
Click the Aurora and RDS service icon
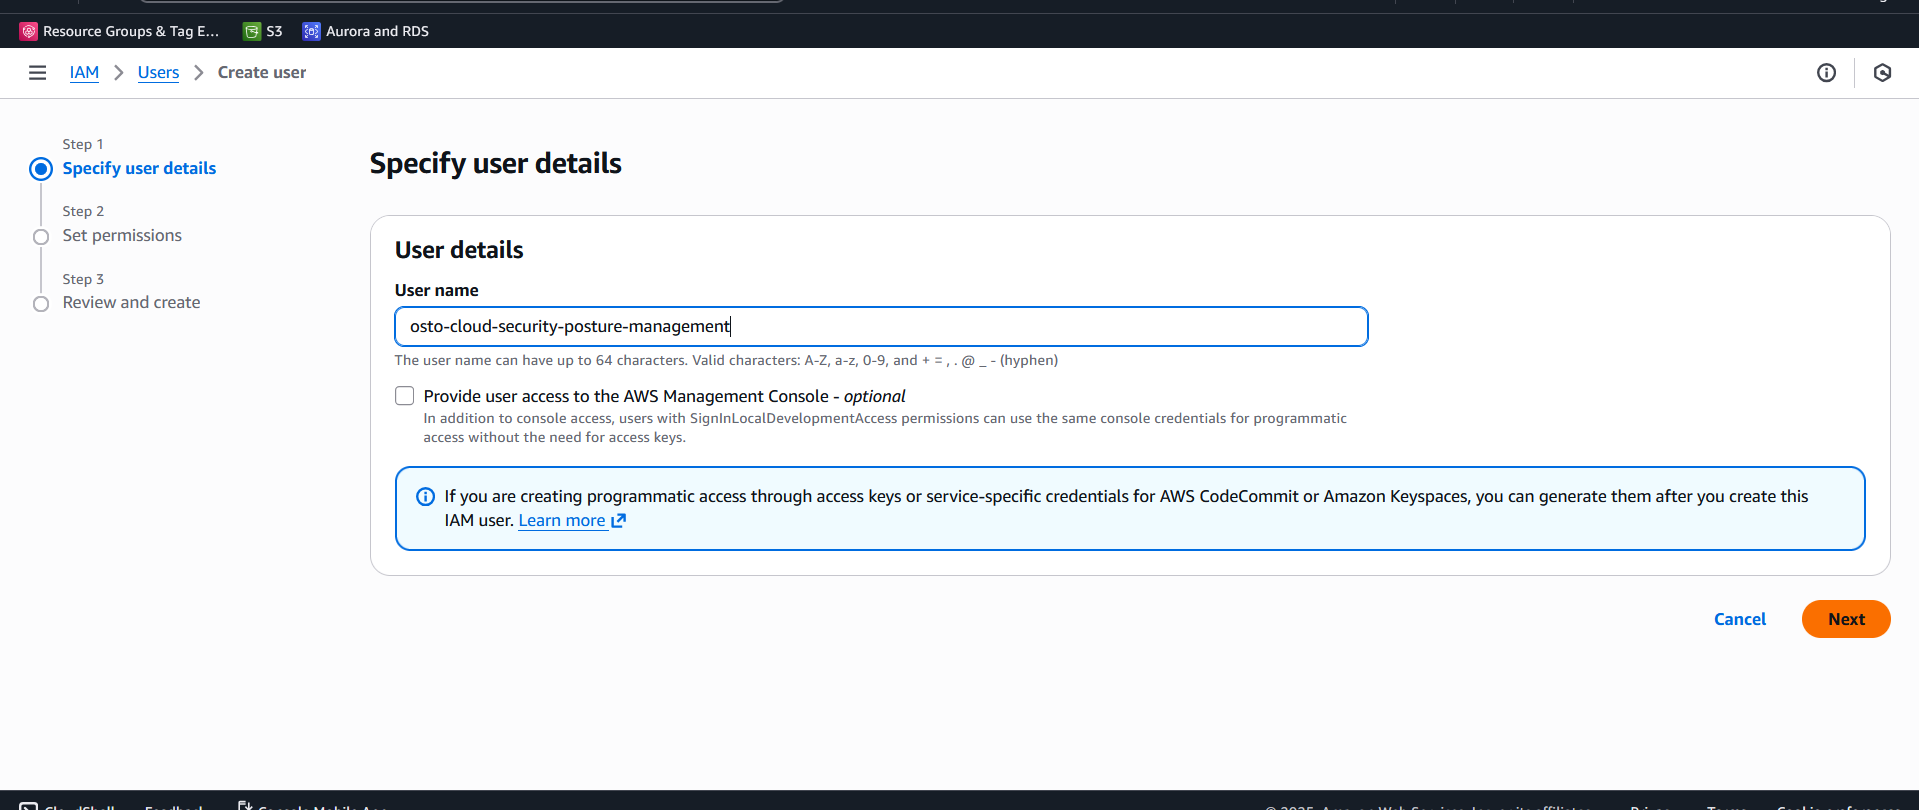312,31
